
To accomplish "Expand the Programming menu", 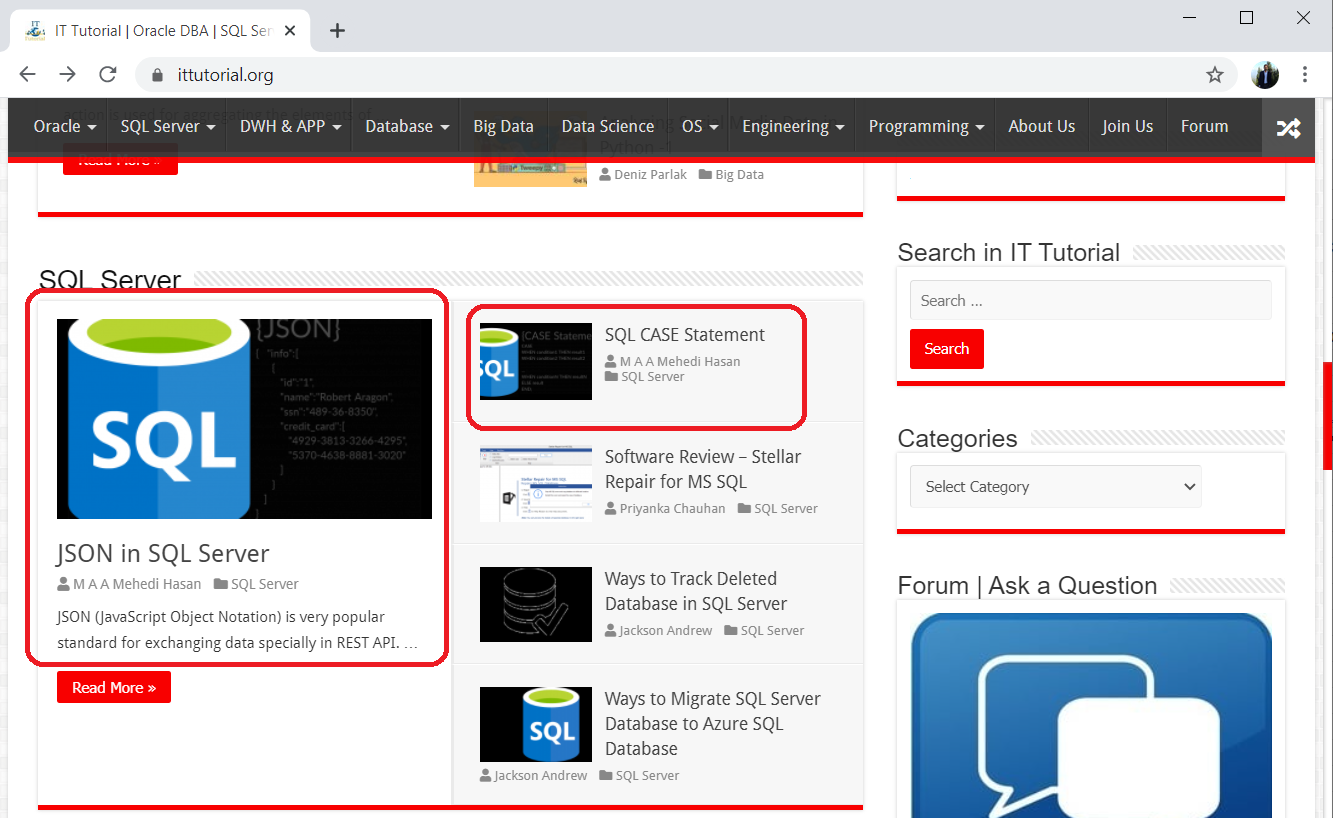I will pos(926,126).
